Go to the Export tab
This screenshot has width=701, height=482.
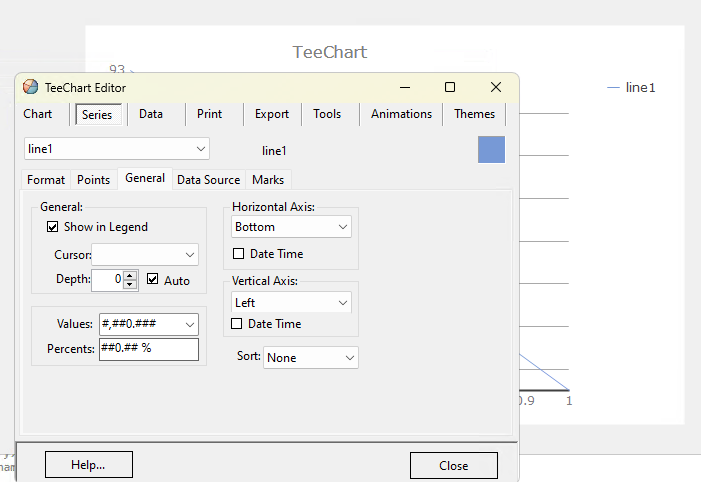[272, 114]
